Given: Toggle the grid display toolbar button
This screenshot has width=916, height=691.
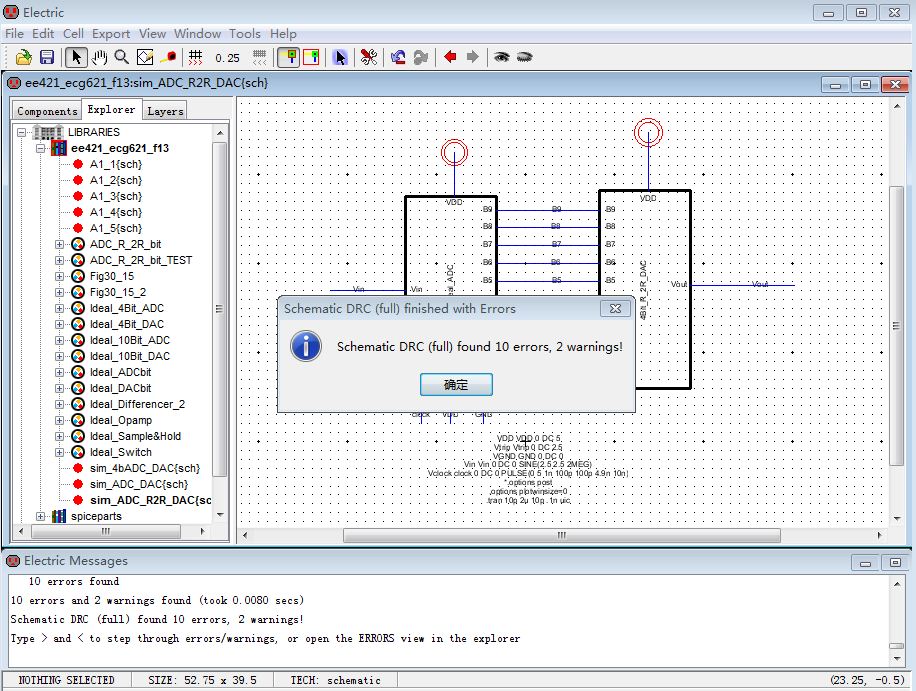Looking at the screenshot, I should click(x=196, y=57).
